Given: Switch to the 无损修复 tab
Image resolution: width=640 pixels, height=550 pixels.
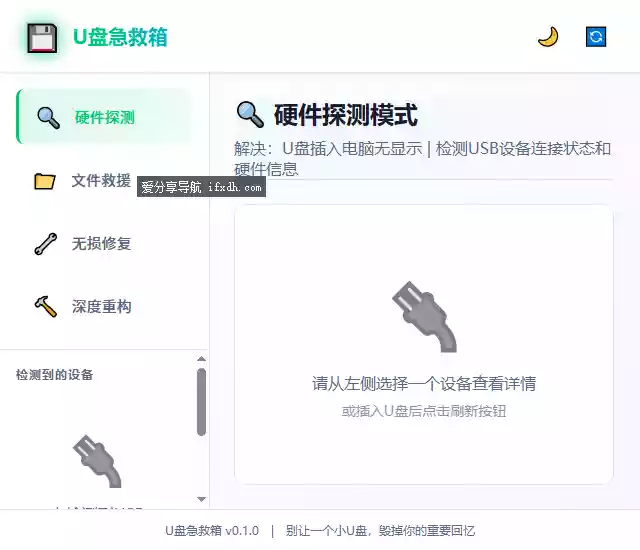Looking at the screenshot, I should click(x=103, y=244).
